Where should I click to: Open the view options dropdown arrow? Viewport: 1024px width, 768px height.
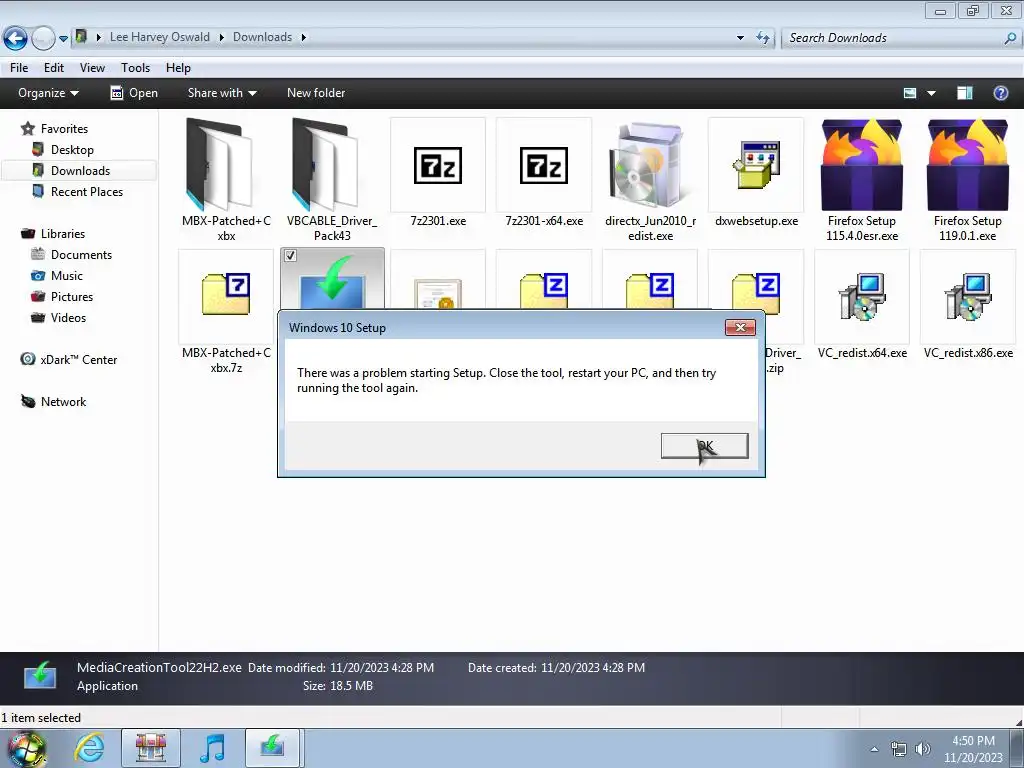tap(931, 93)
